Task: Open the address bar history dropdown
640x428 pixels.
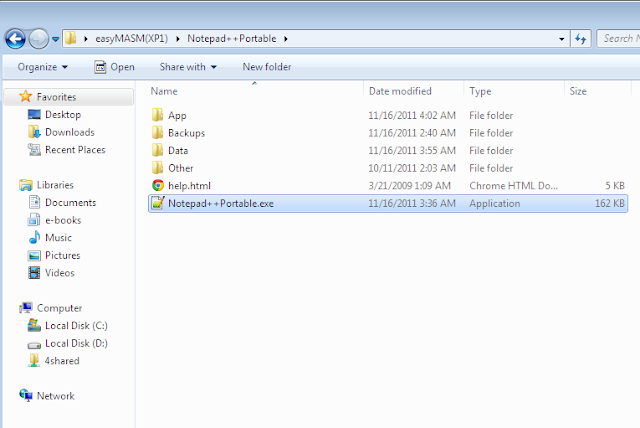Action: (x=562, y=39)
